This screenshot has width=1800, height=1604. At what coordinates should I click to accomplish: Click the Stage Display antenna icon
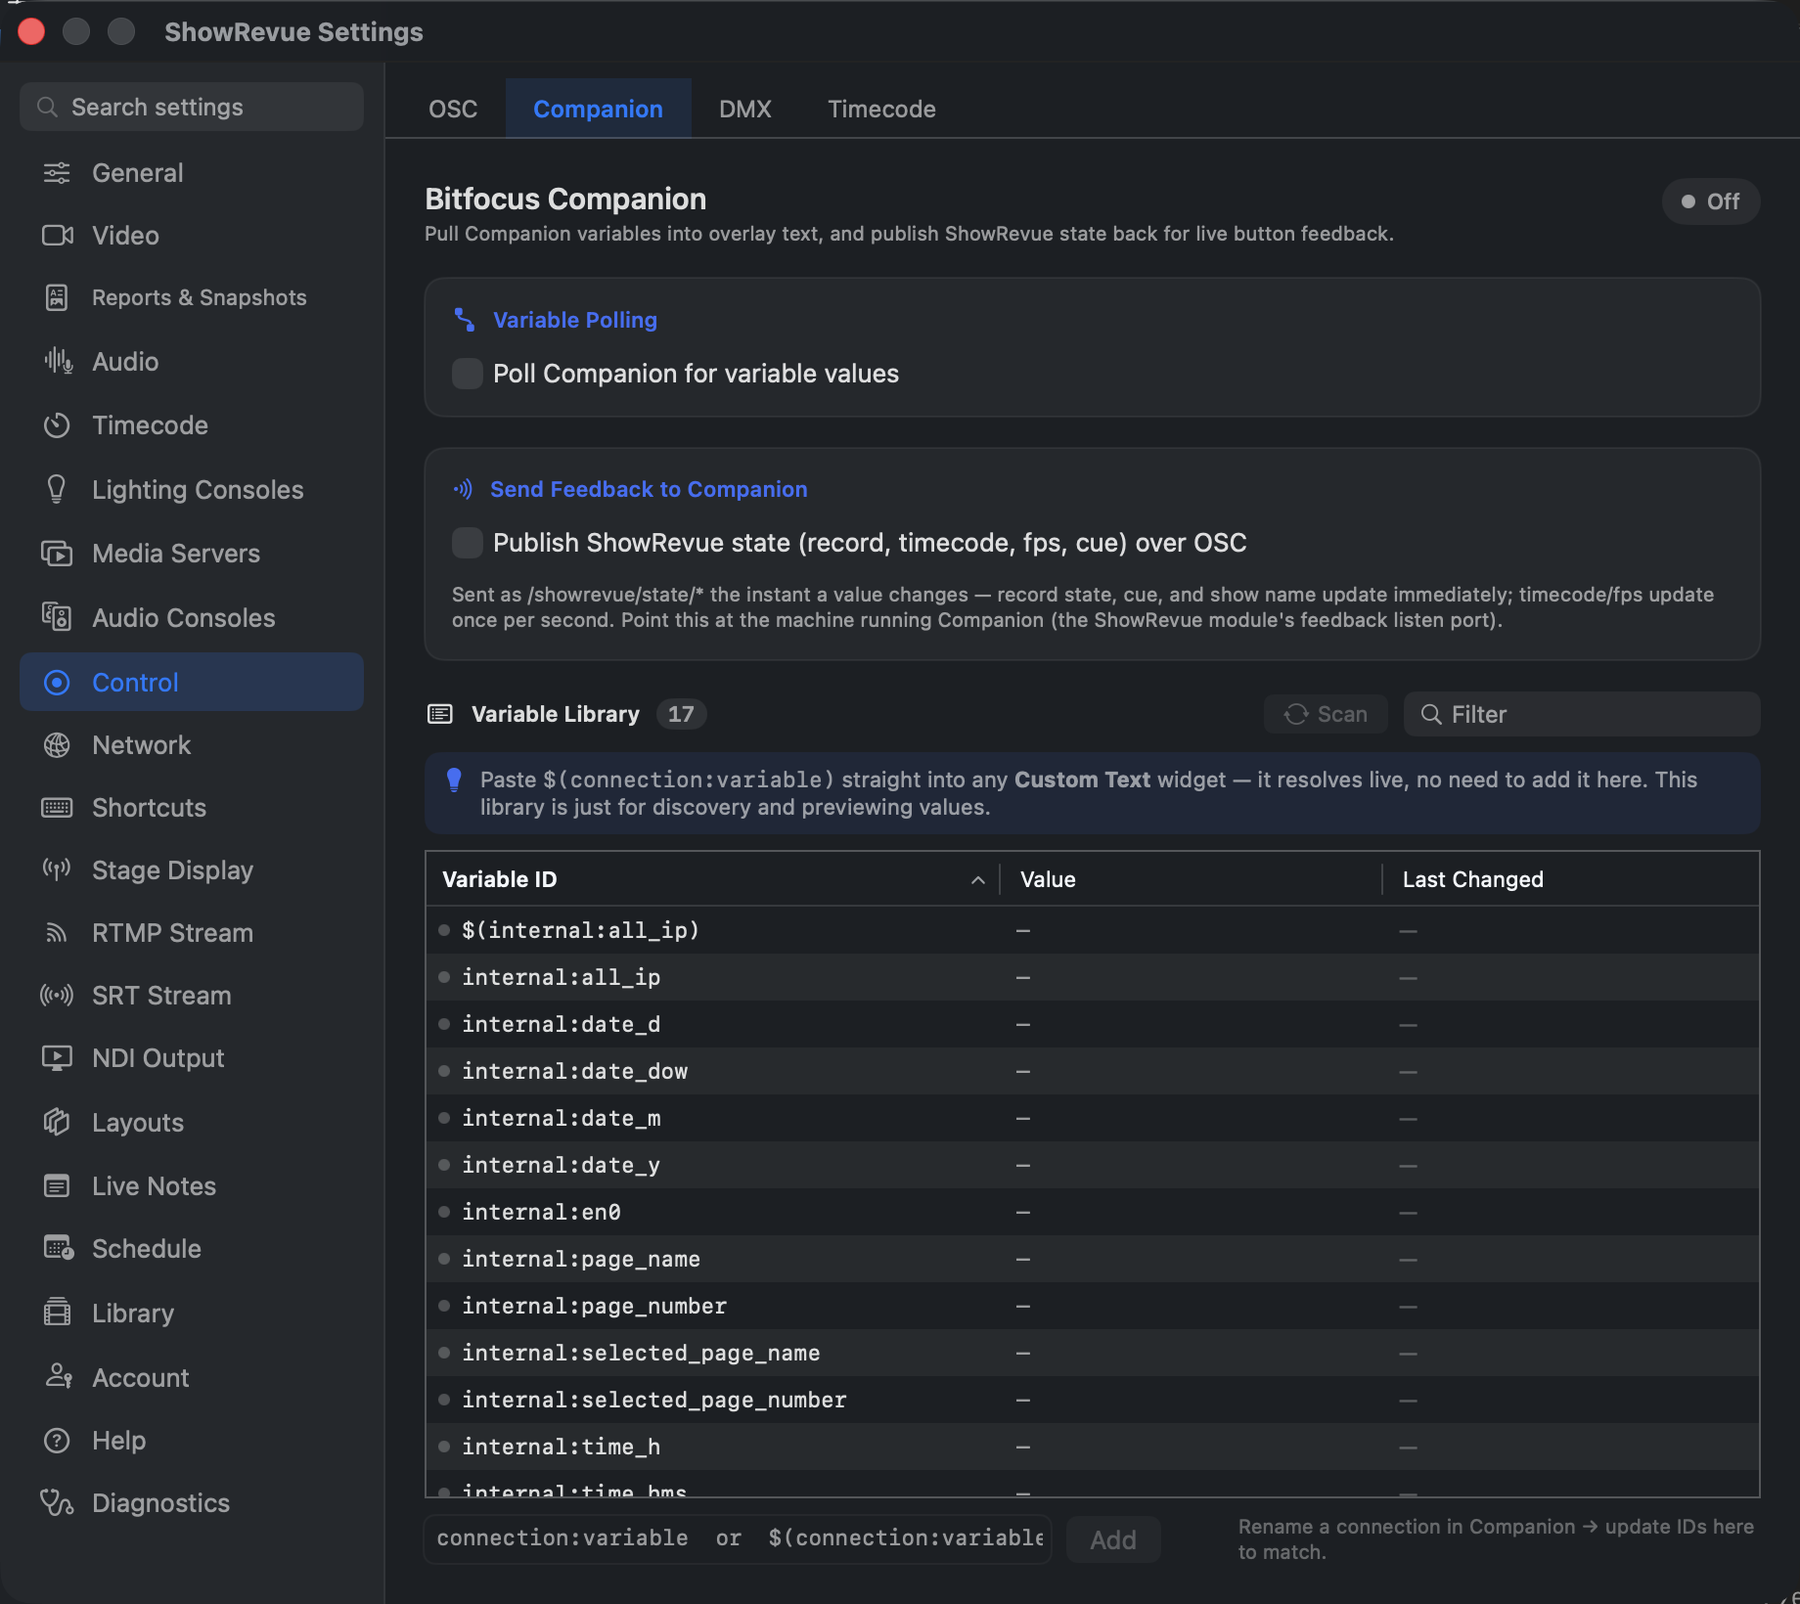click(57, 870)
